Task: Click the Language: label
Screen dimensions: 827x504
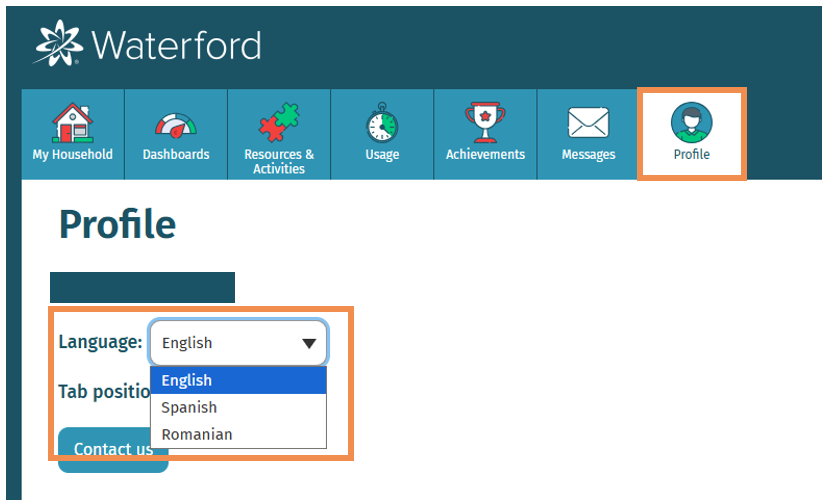Action: coord(100,342)
